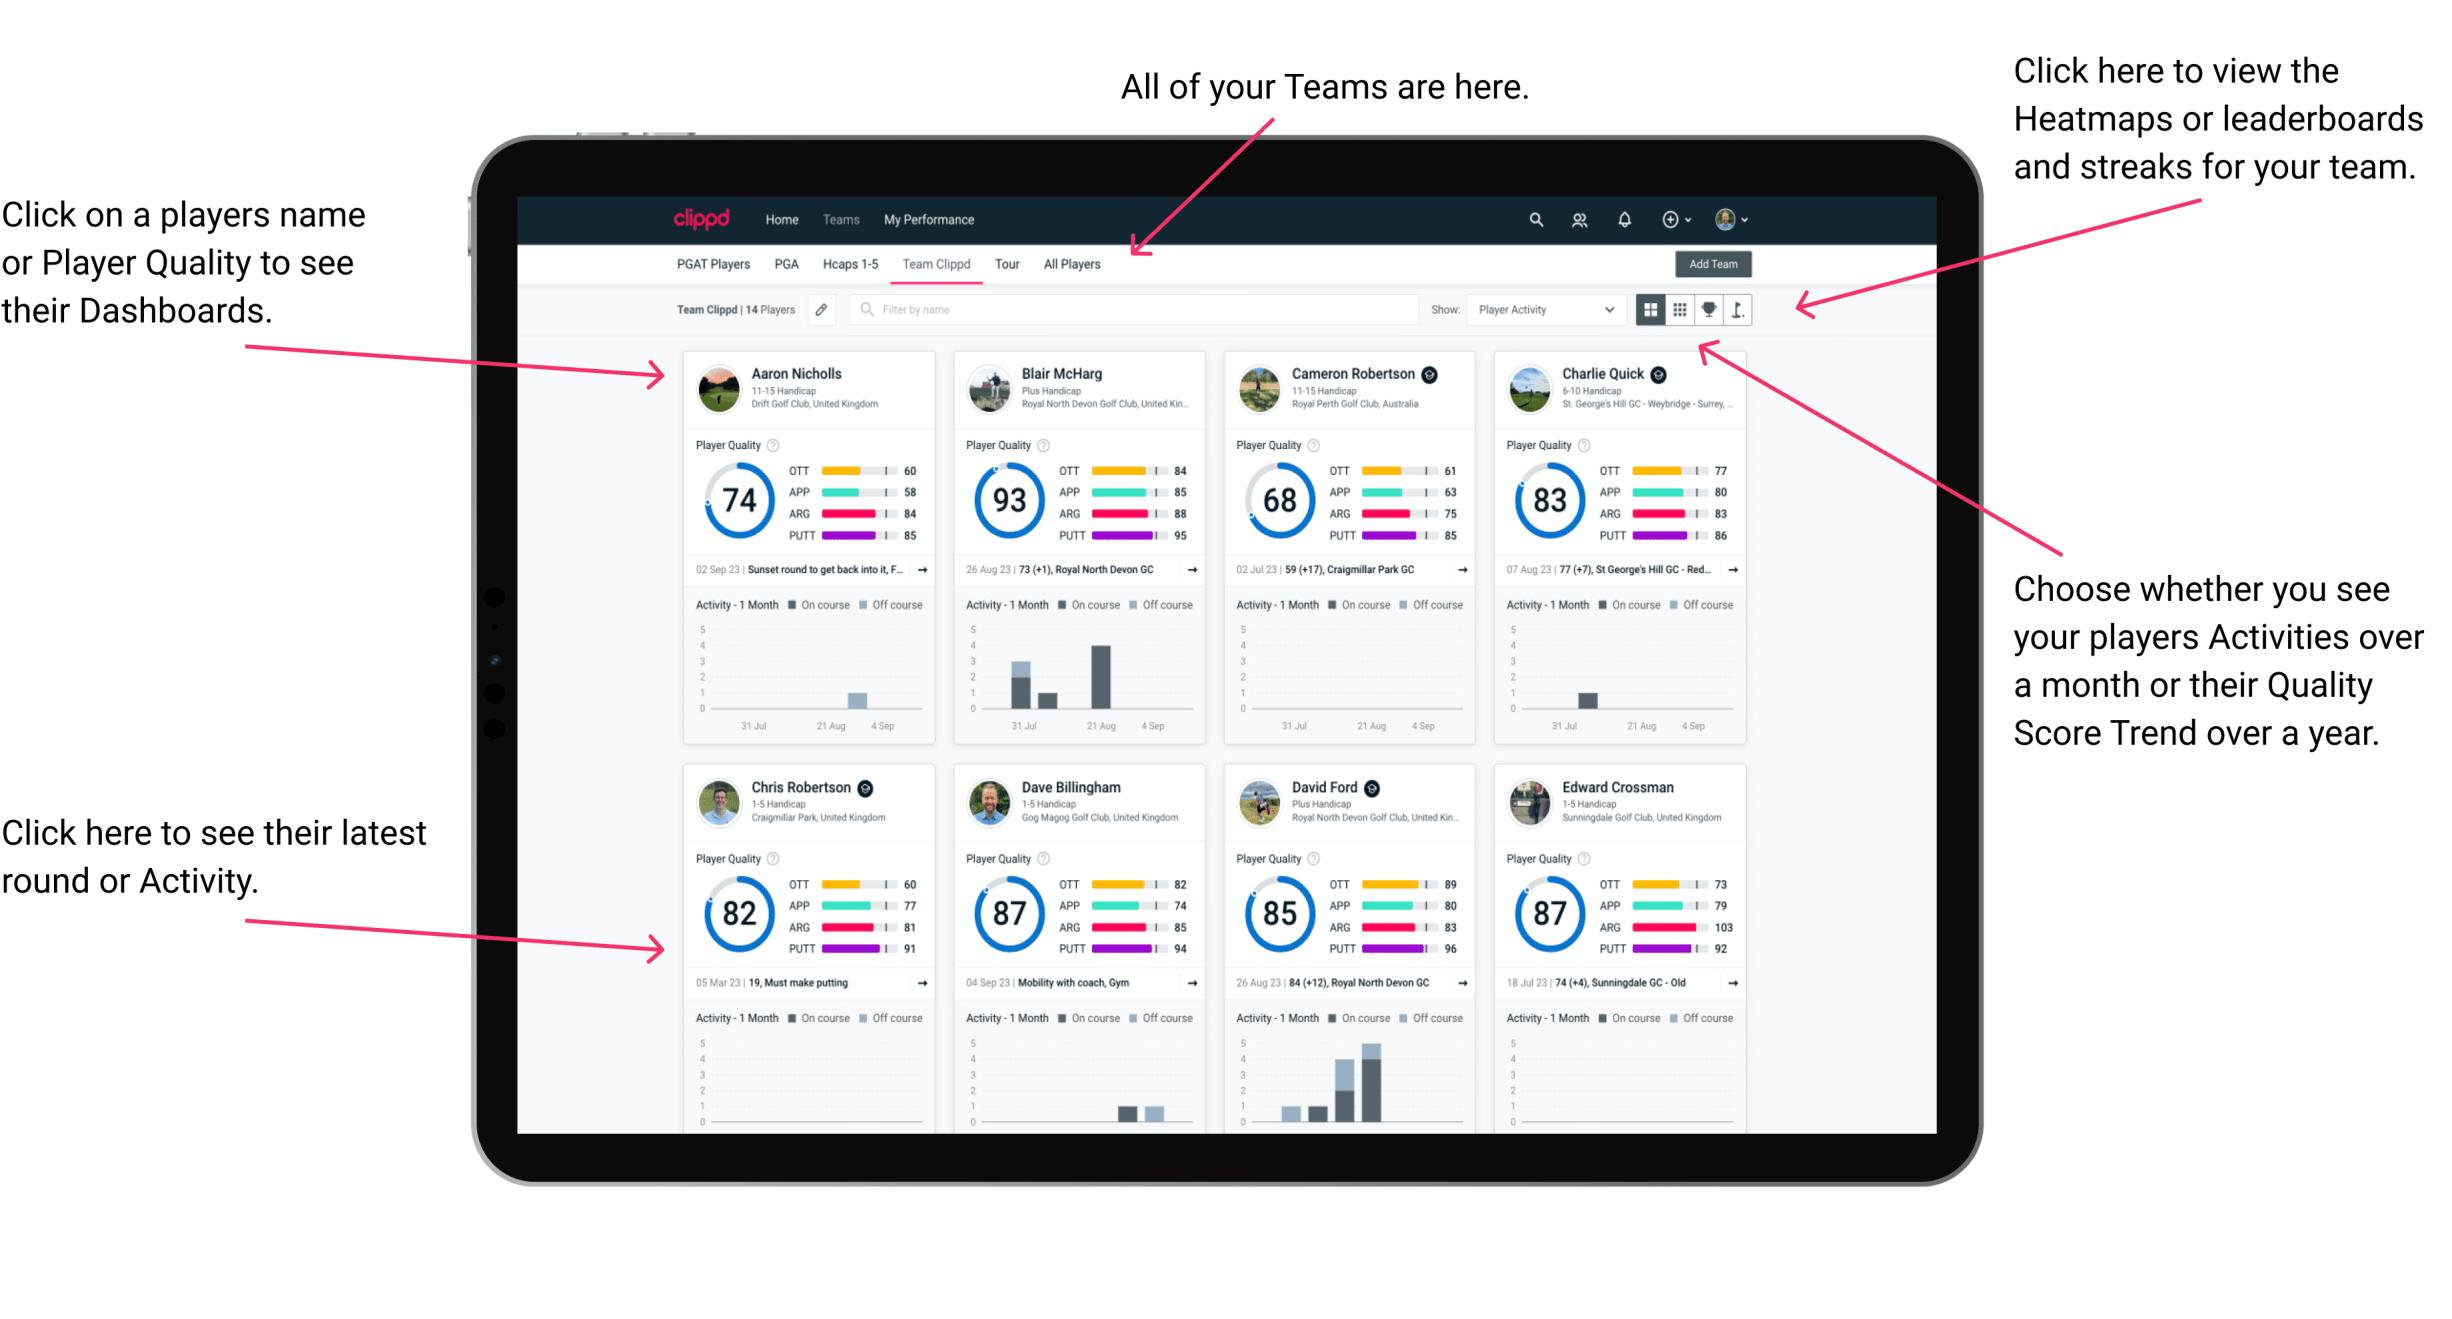The image size is (2452, 1319).
Task: Expand the Teams navigation menu
Action: (x=843, y=219)
